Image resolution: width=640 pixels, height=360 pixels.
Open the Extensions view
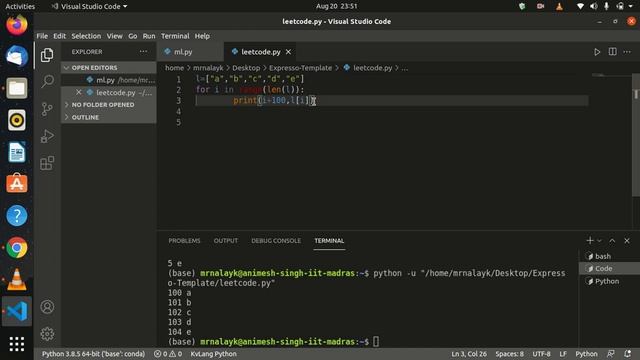point(47,163)
